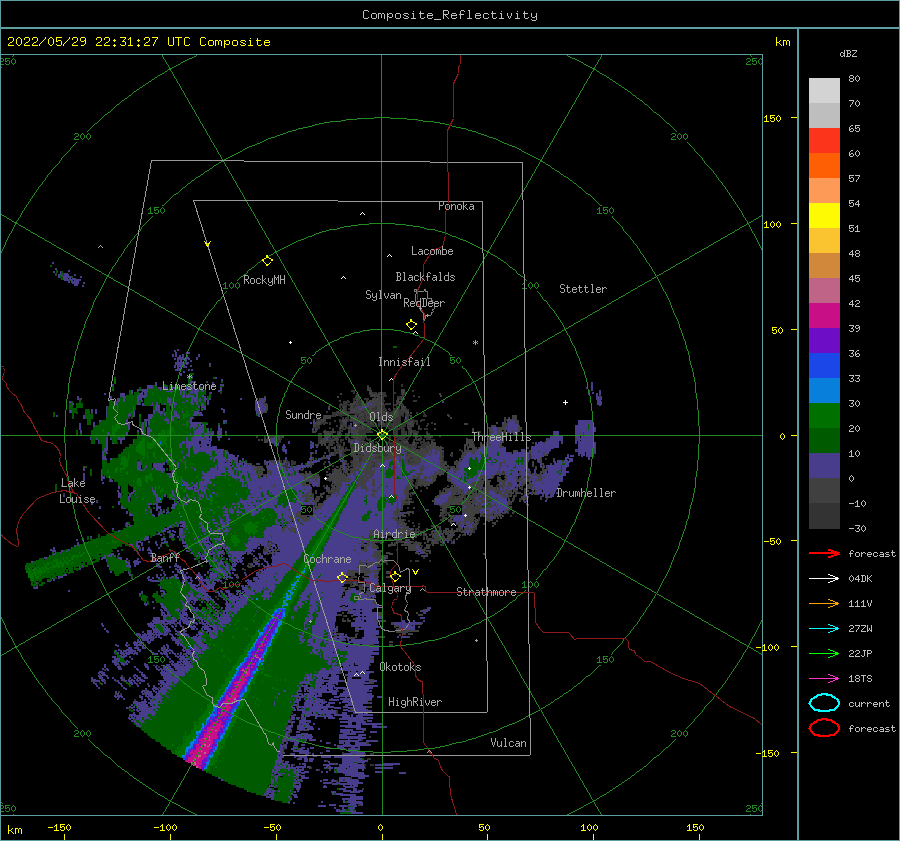
Task: Click the yellow diamond marker below Cochrane
Action: (342, 577)
